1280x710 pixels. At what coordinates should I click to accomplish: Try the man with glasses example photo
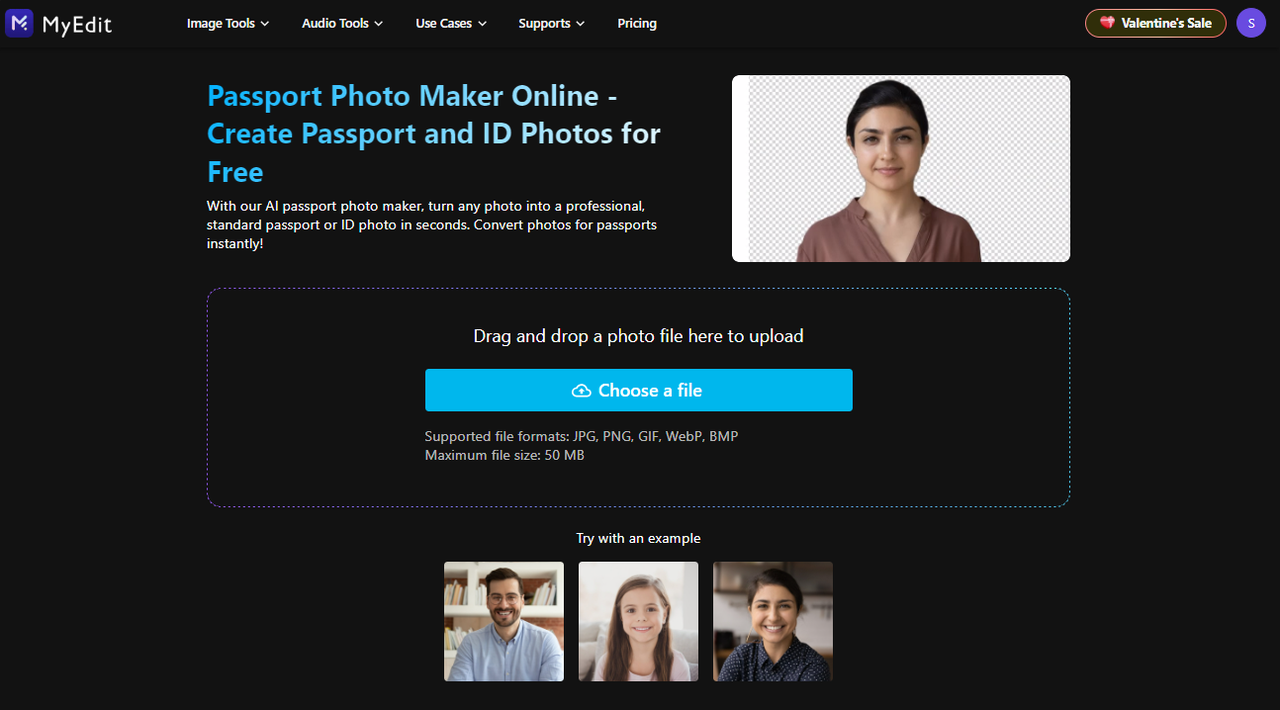point(504,621)
